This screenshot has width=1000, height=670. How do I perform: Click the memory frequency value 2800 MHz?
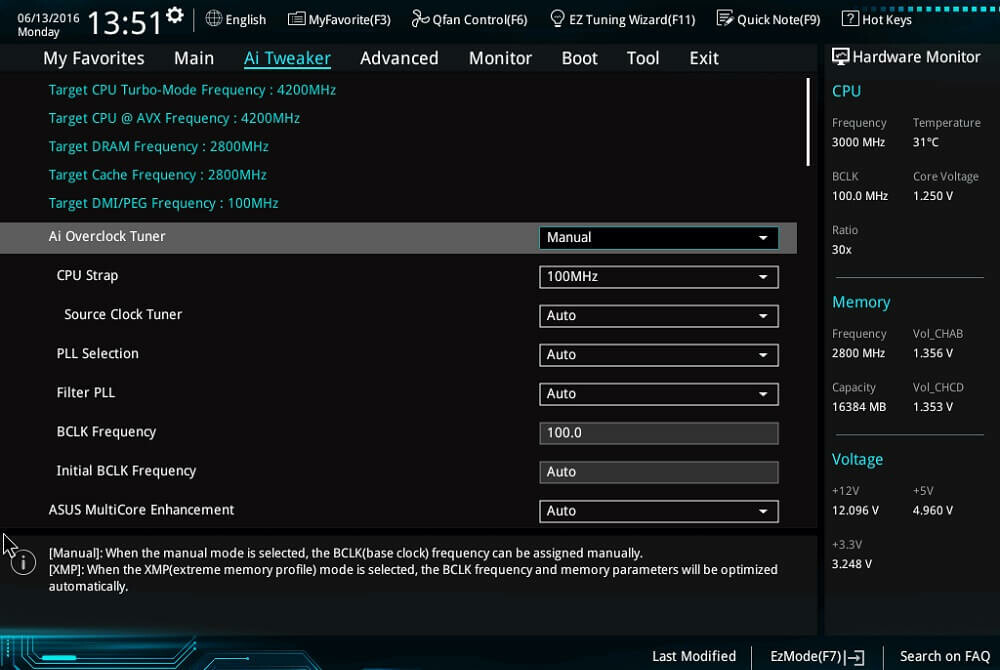point(858,353)
